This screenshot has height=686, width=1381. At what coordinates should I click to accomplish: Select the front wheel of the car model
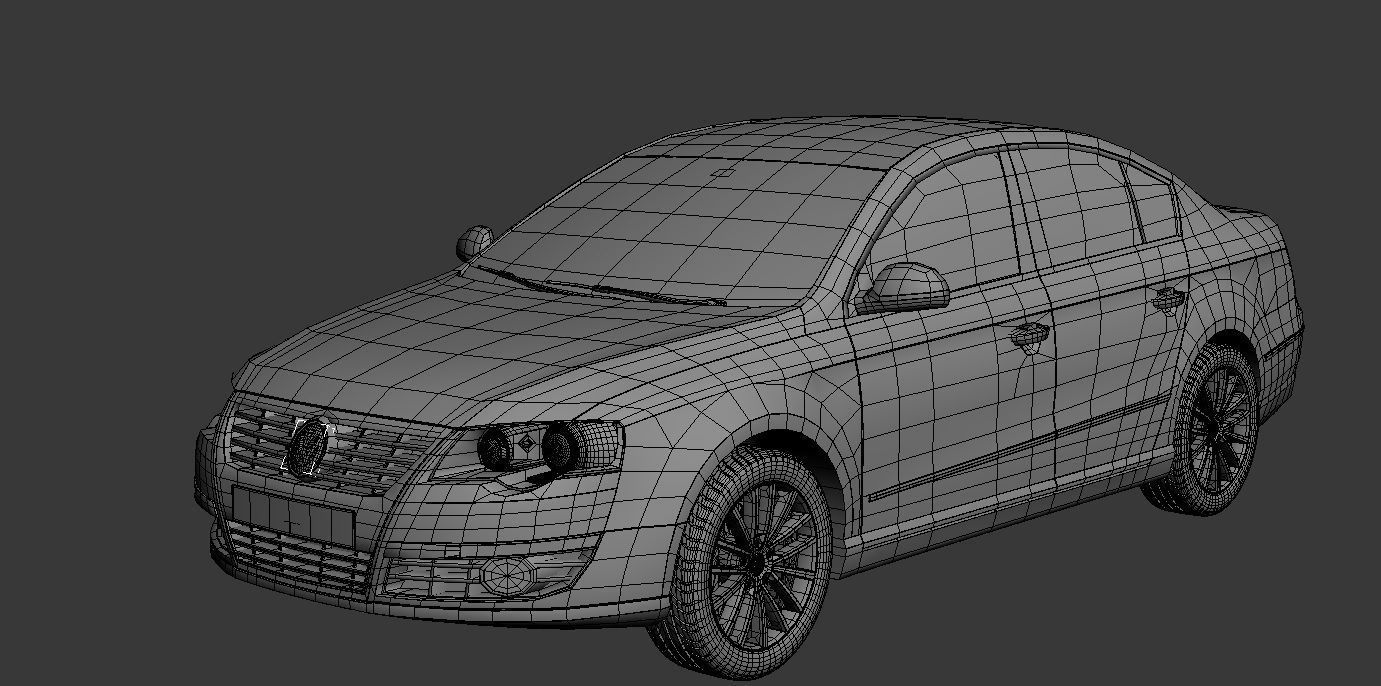pyautogui.click(x=752, y=562)
